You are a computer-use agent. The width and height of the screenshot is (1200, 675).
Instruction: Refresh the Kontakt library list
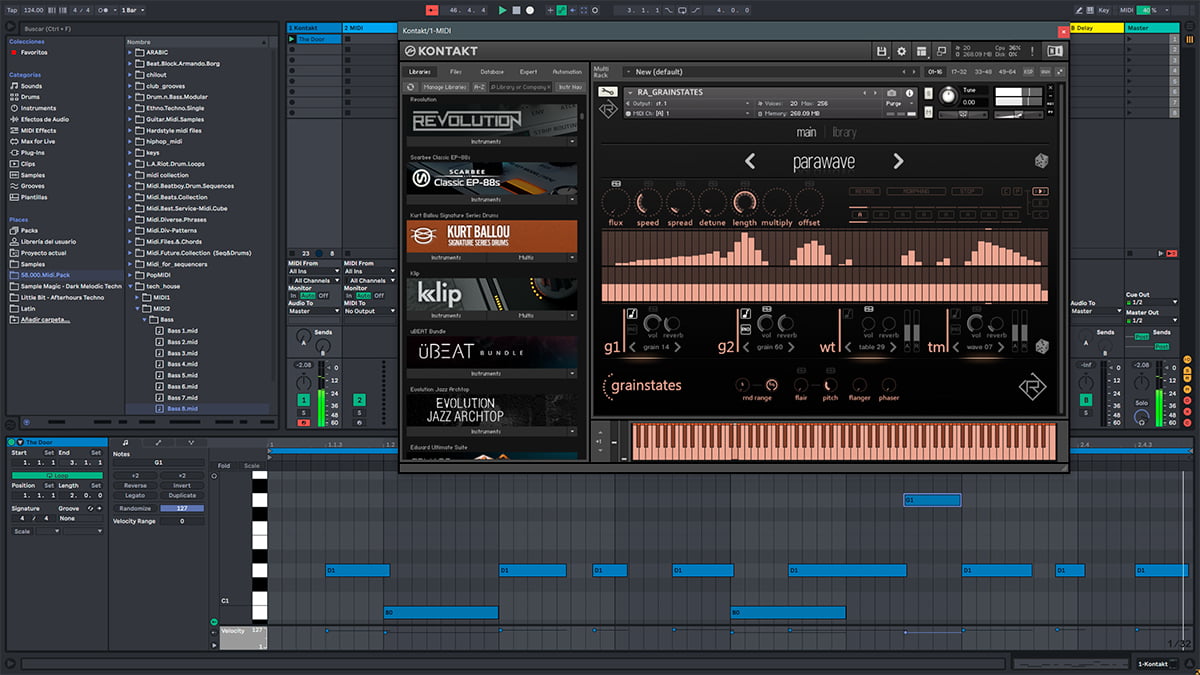tap(411, 87)
